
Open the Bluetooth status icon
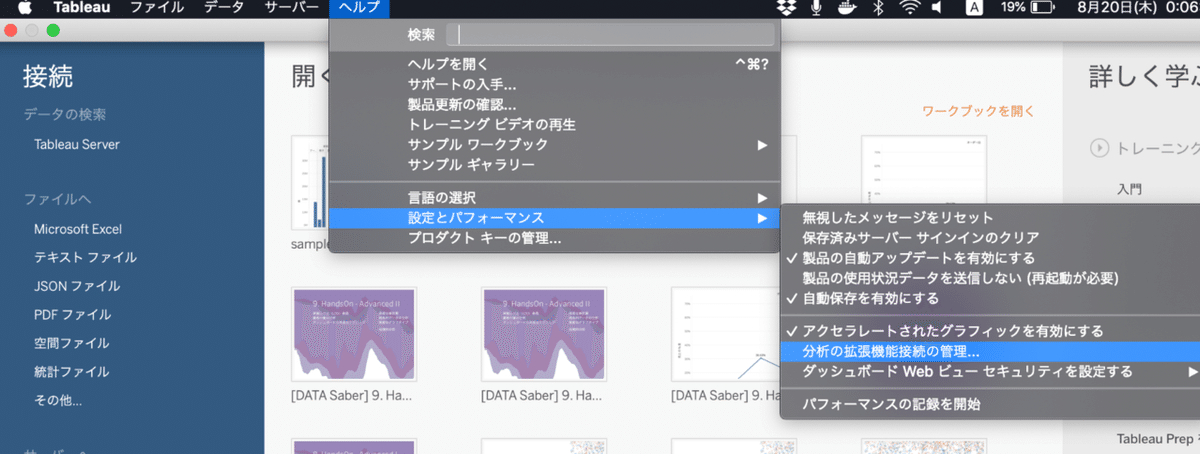click(x=879, y=8)
